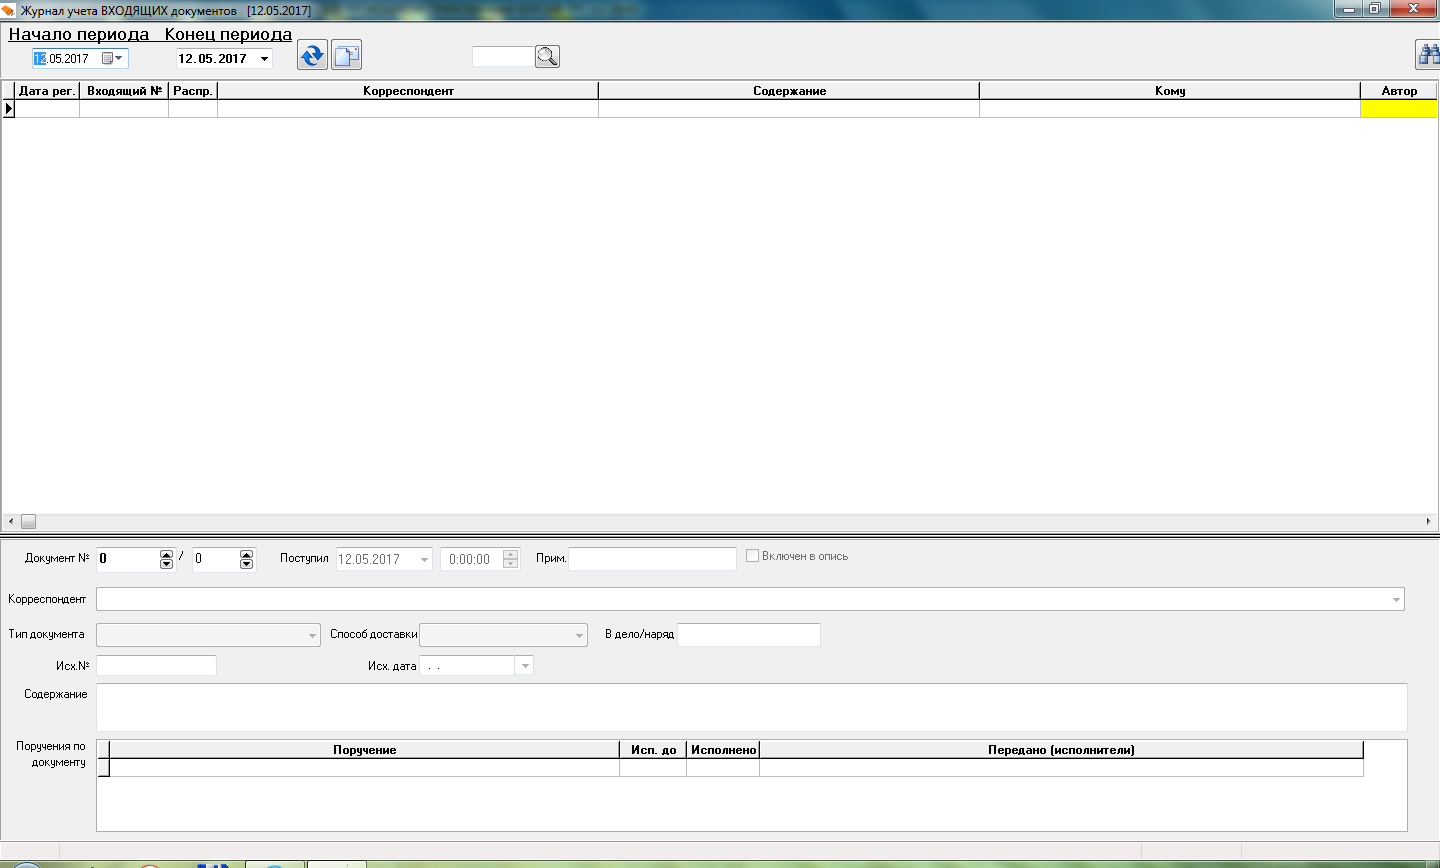Viewport: 1440px width, 868px height.
Task: Click the Дата рег. column header
Action: coord(47,91)
